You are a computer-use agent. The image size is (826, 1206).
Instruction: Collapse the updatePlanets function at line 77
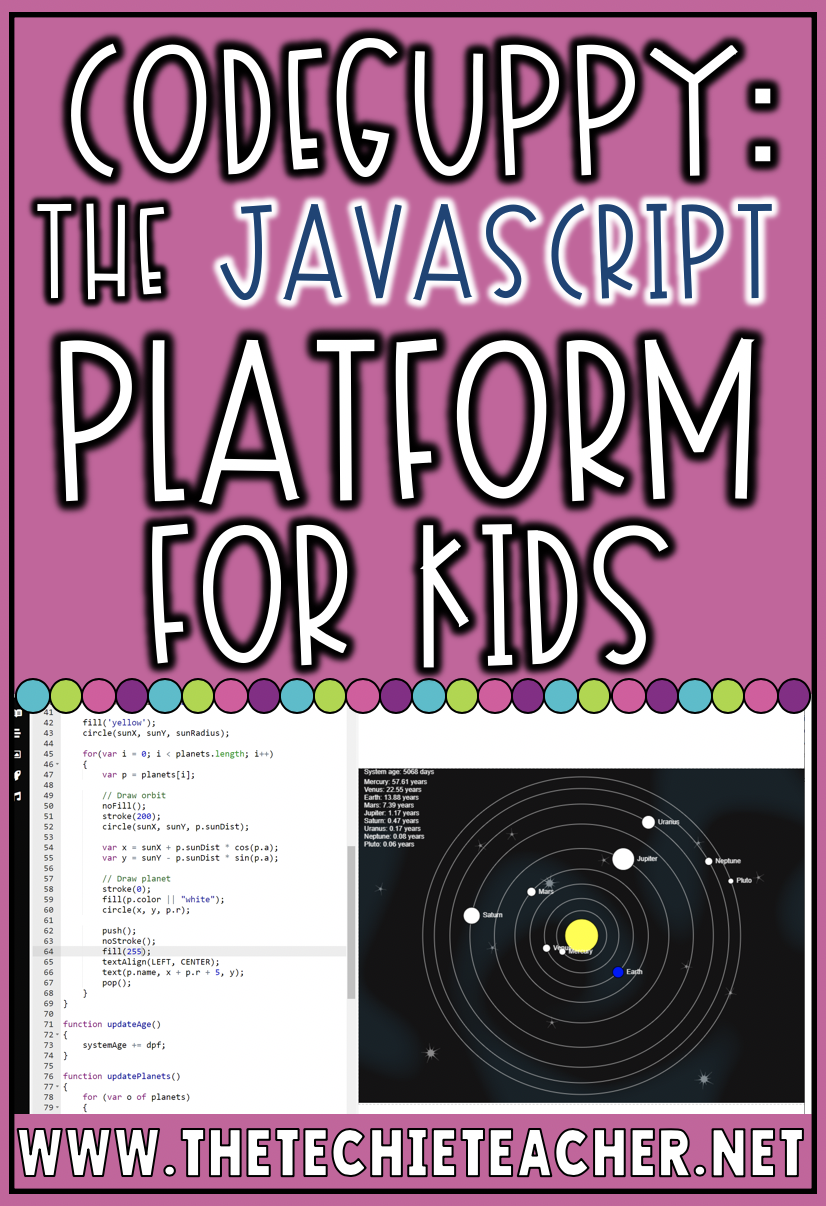[x=56, y=1086]
